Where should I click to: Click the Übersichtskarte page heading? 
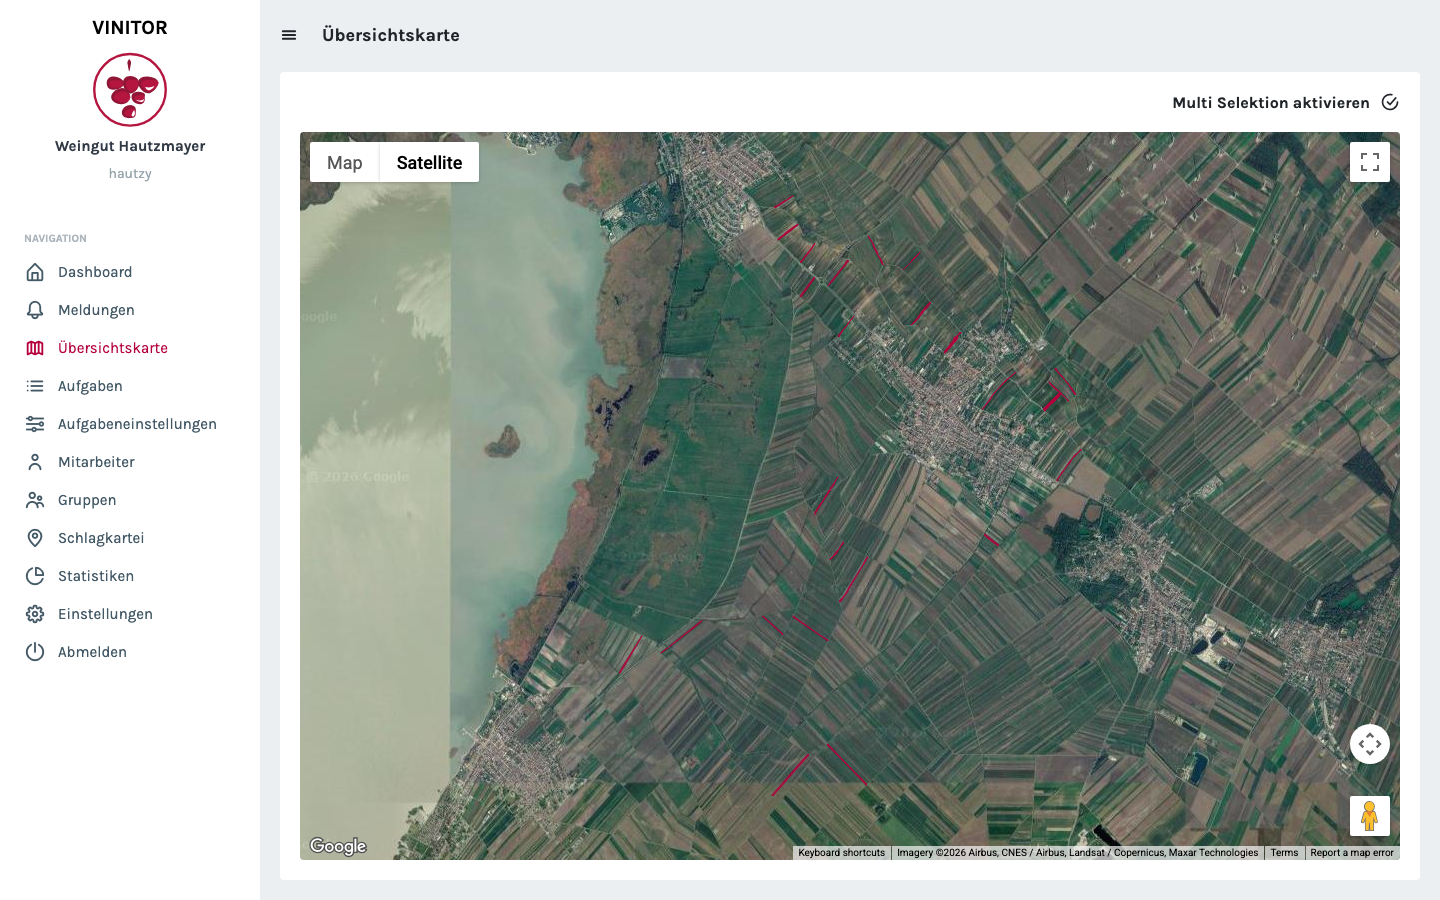[x=391, y=35]
